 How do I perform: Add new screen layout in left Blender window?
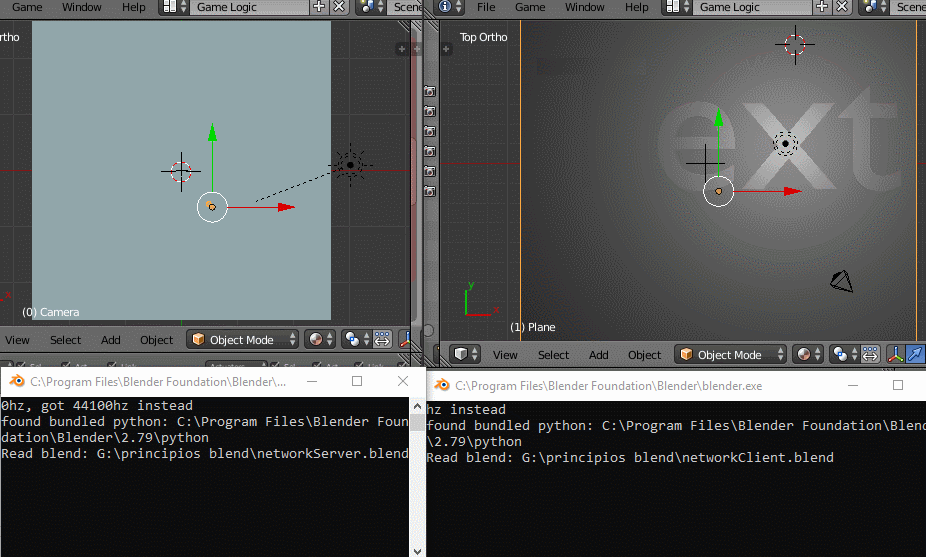point(319,7)
